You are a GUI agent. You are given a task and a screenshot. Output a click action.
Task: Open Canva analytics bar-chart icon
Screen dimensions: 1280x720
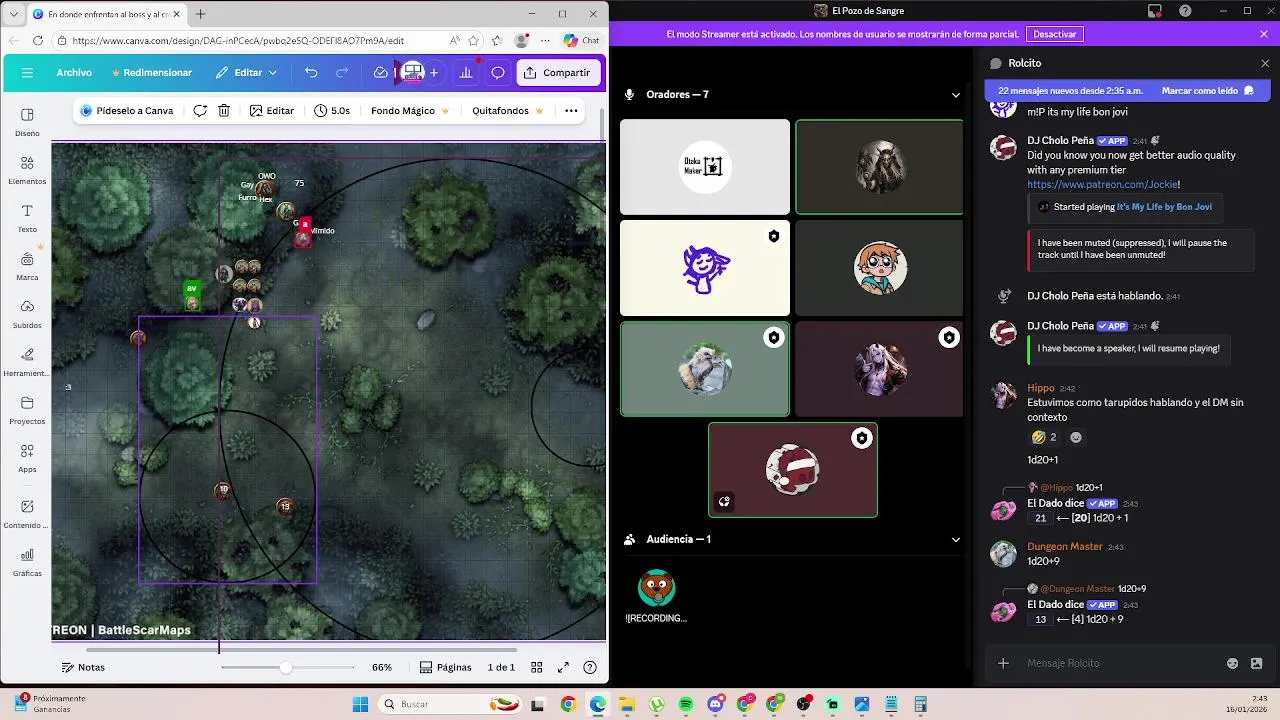click(x=466, y=73)
